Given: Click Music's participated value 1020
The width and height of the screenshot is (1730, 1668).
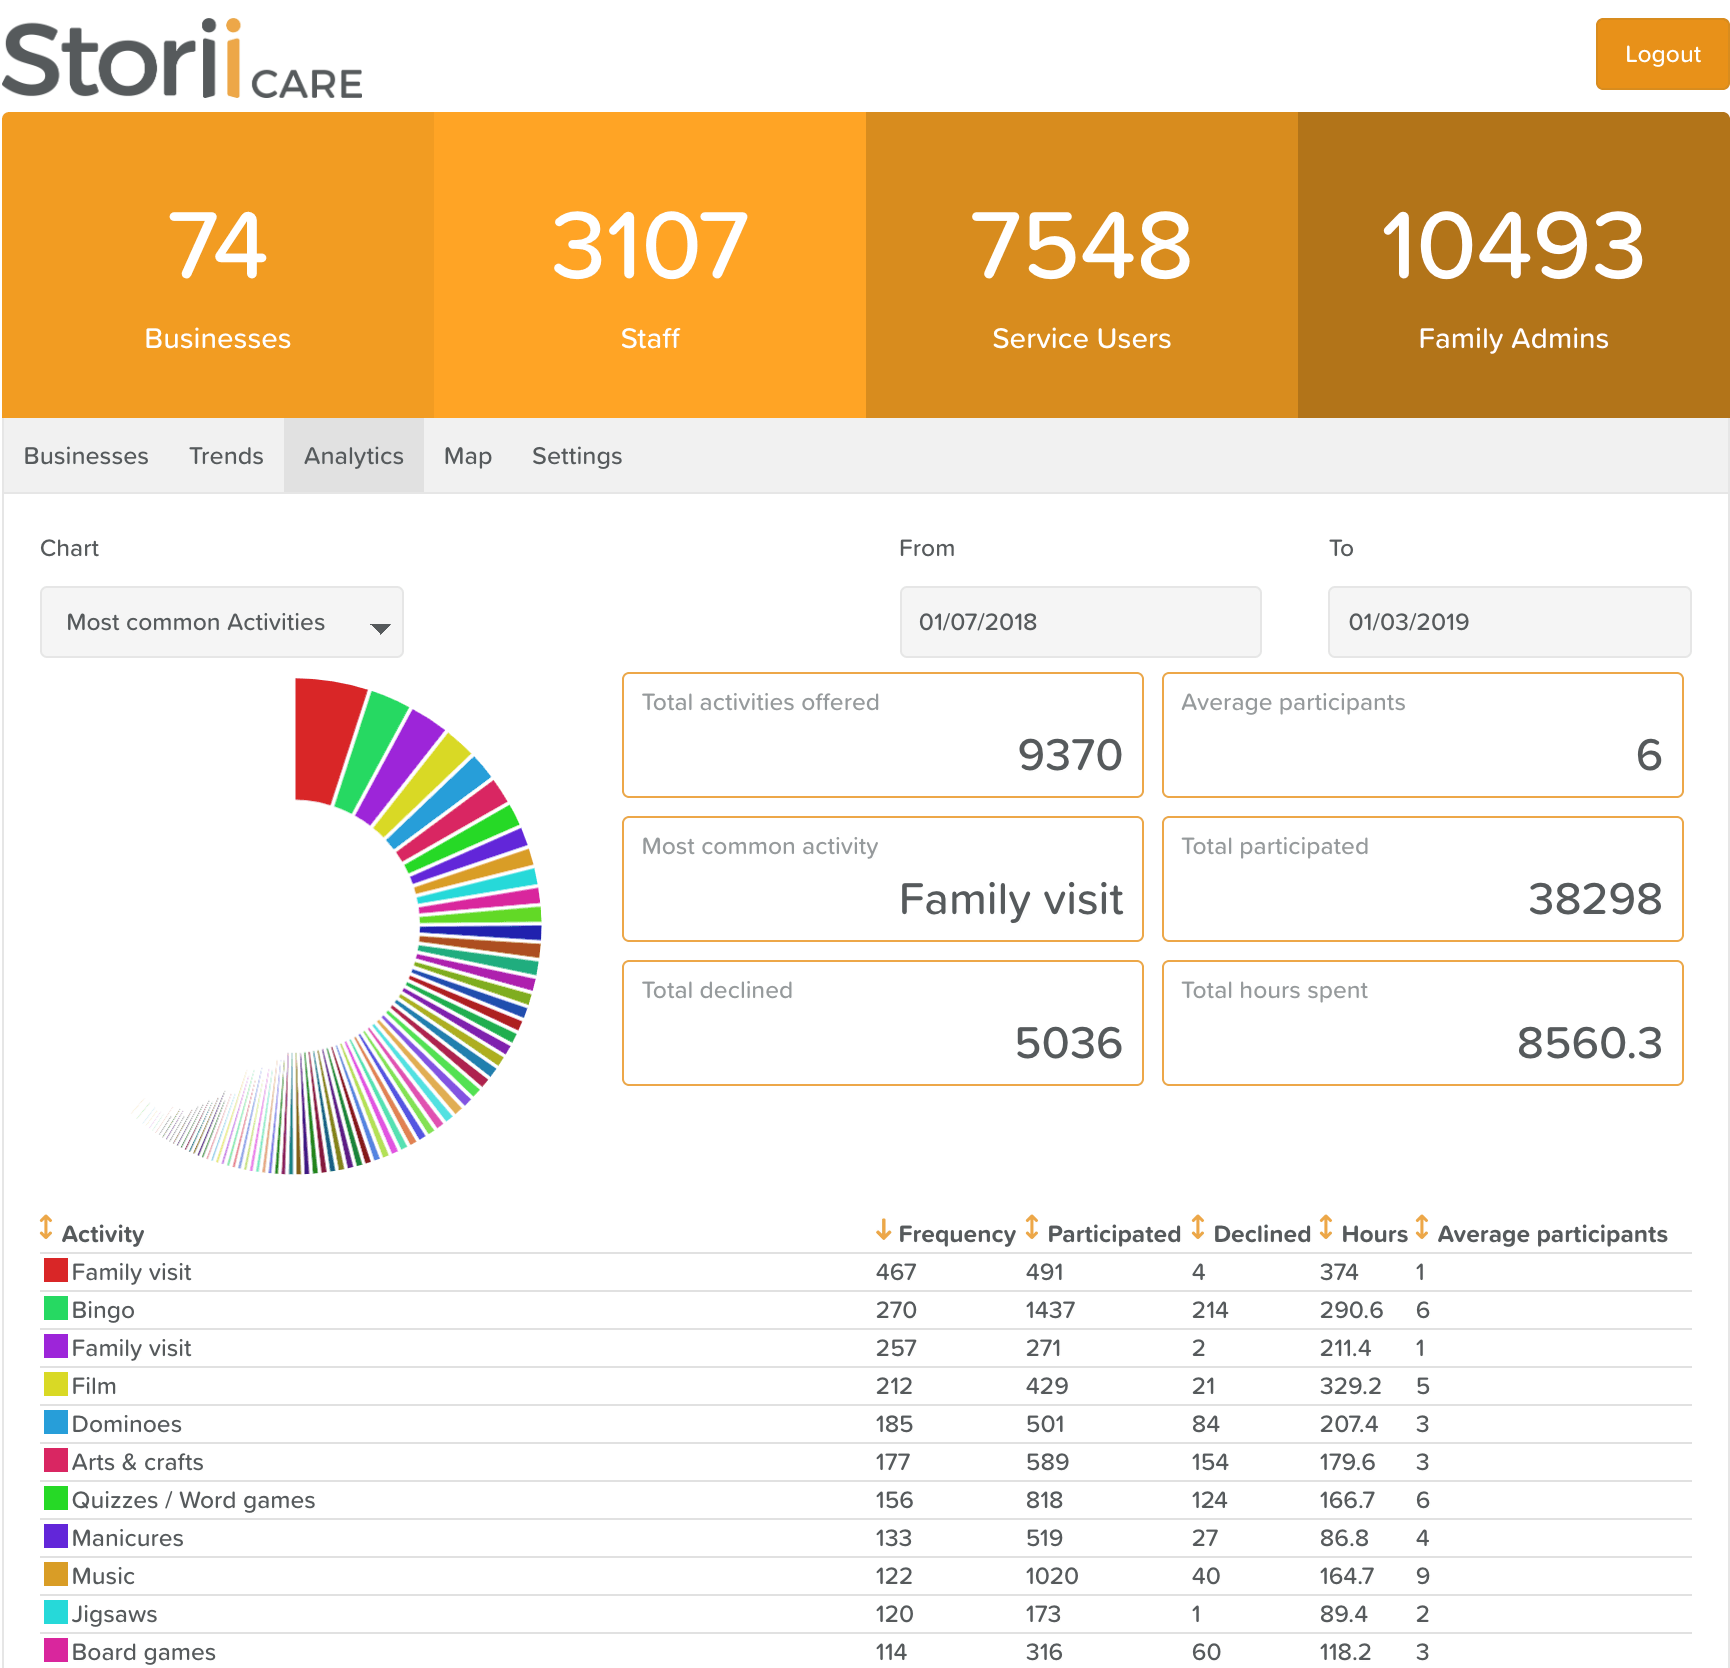Looking at the screenshot, I should point(1052,1576).
